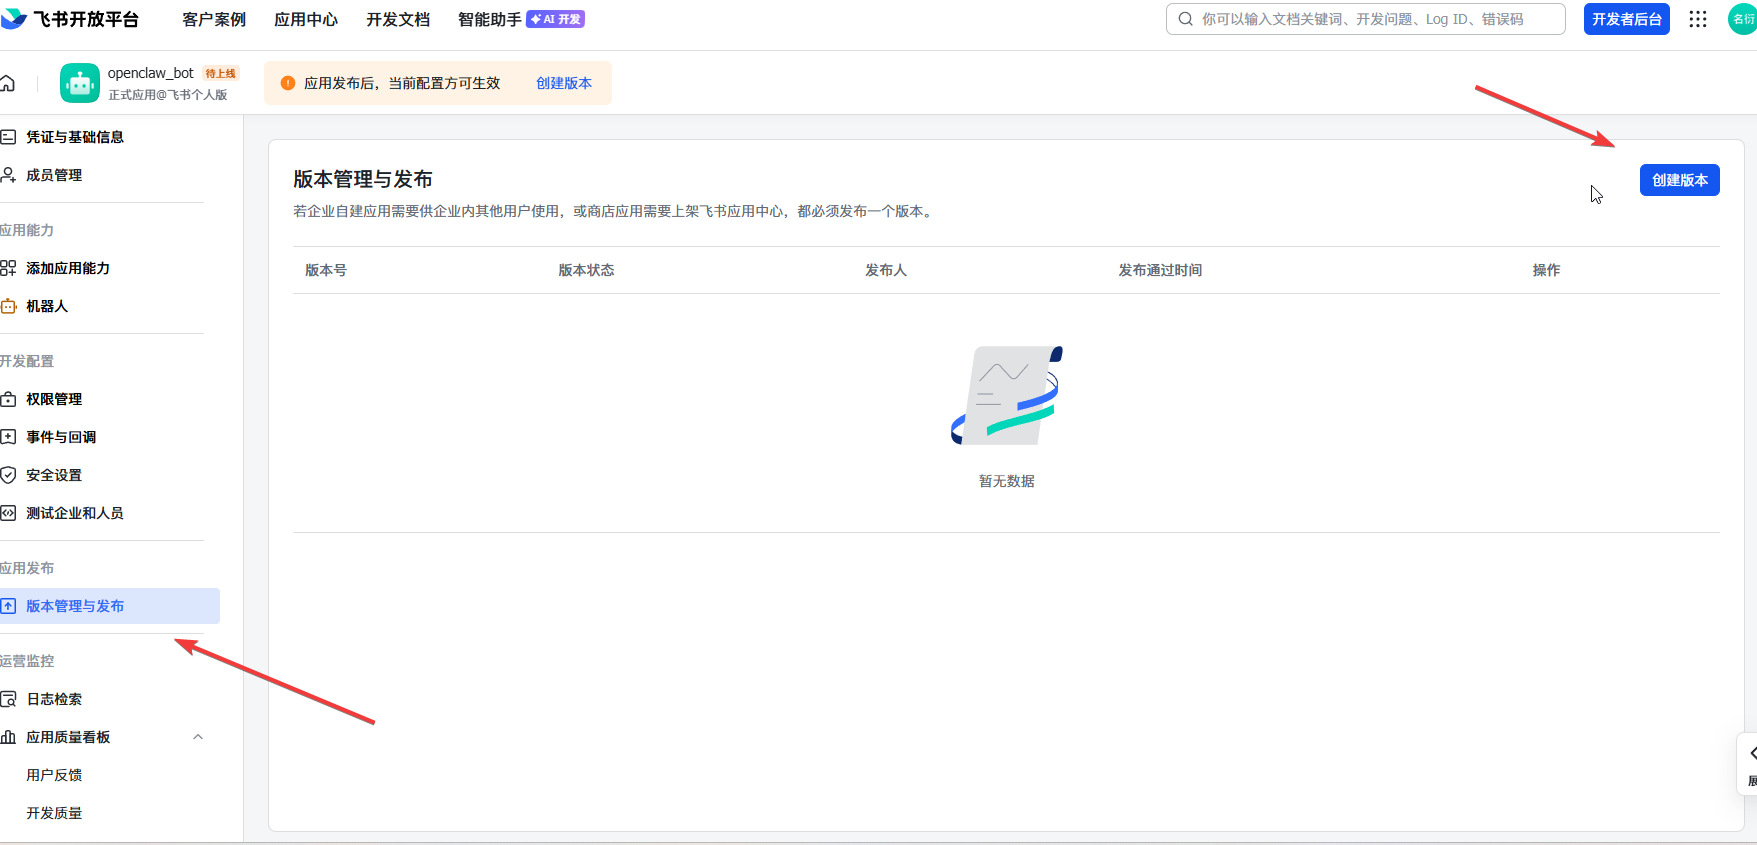Go to 事件与回调 settings
Image resolution: width=1757 pixels, height=845 pixels.
click(61, 437)
